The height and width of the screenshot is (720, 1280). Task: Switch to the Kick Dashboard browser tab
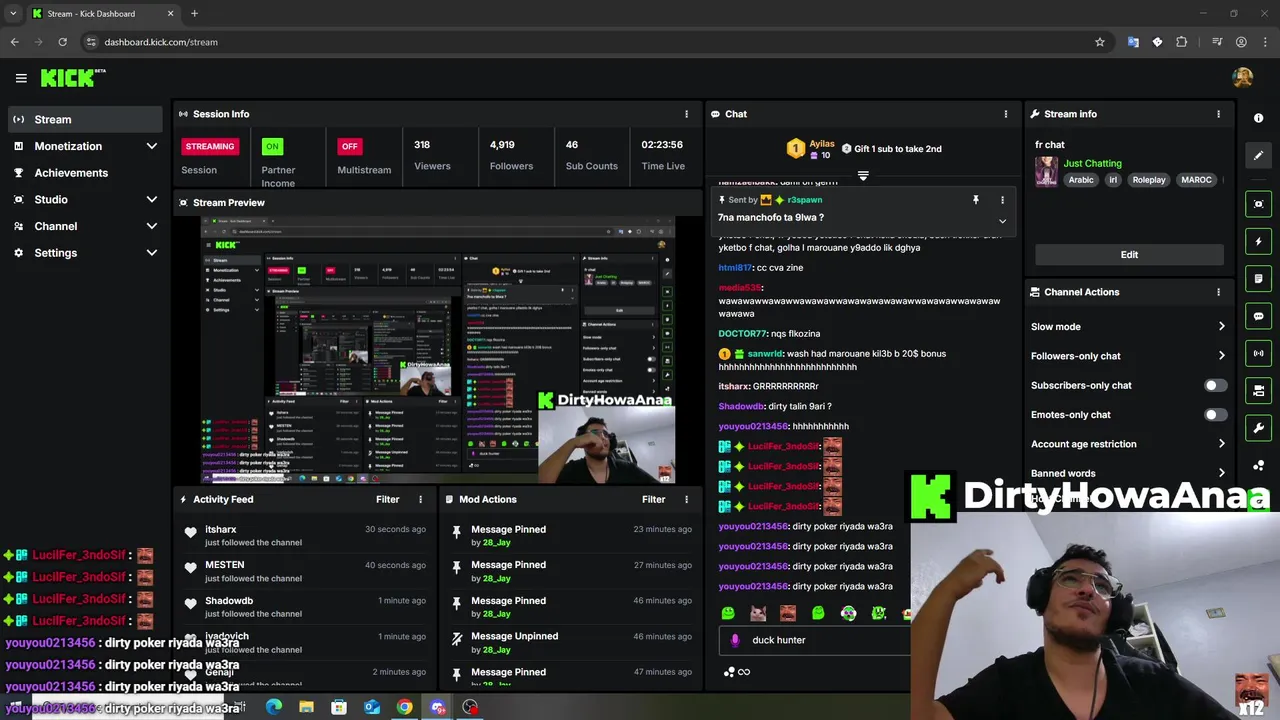pos(103,14)
